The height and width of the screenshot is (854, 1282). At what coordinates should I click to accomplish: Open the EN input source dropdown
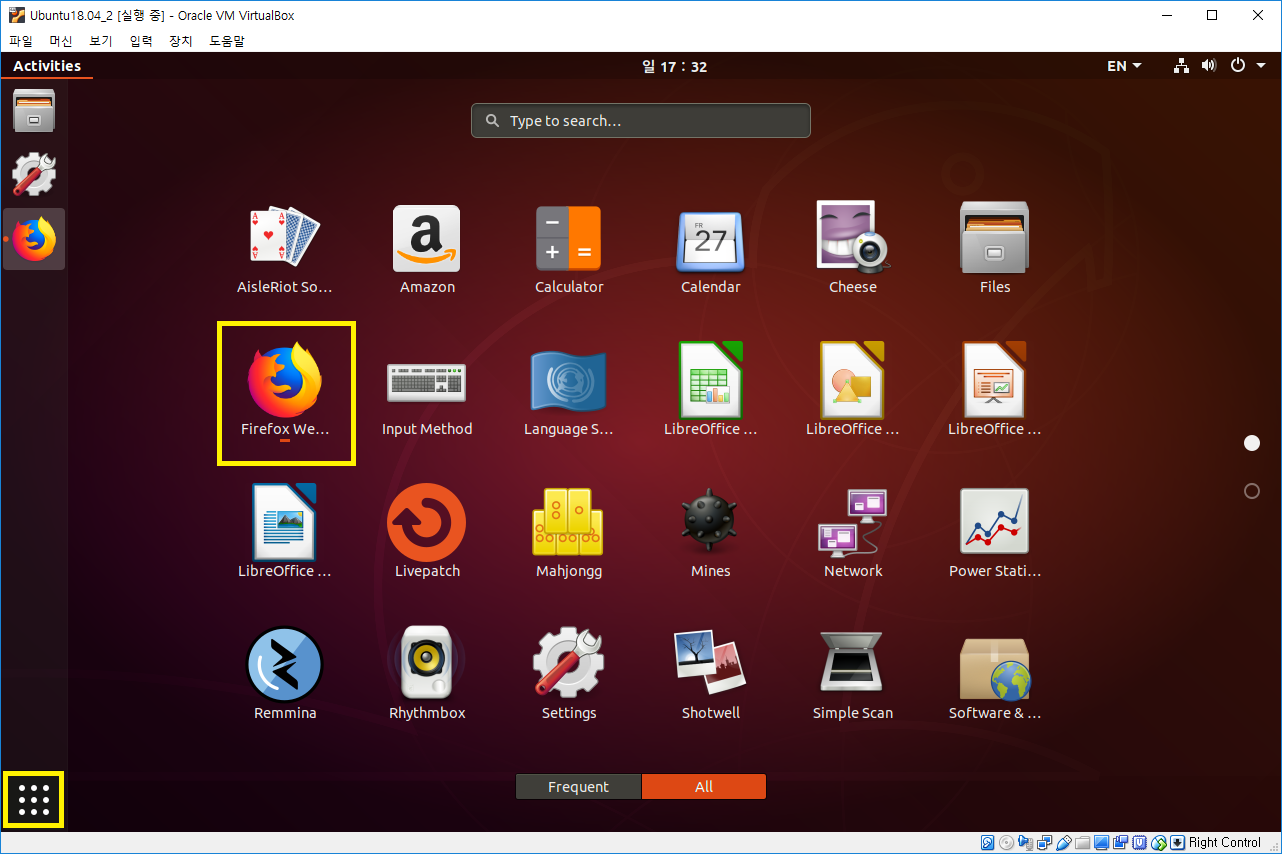point(1124,66)
